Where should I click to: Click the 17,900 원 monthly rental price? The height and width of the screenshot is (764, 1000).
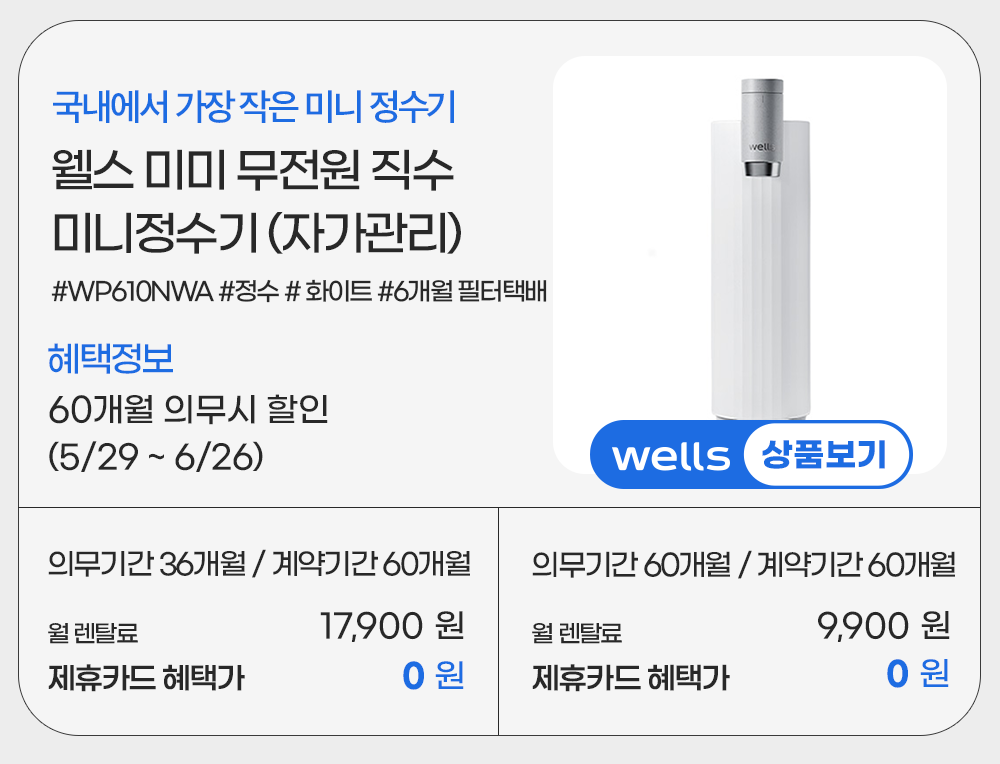pos(391,626)
